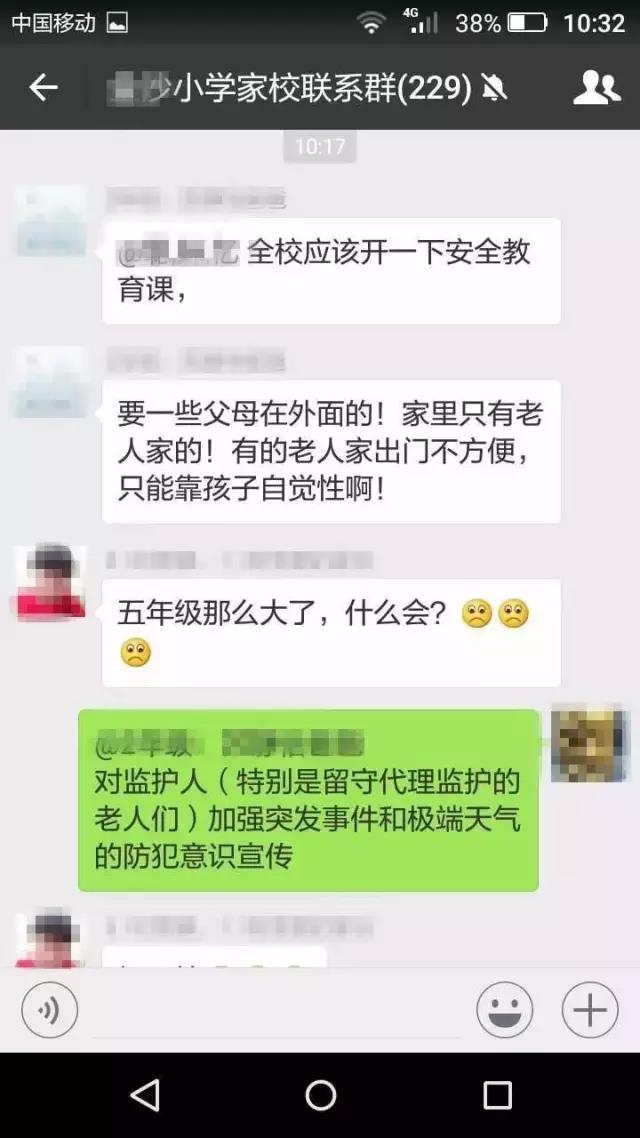Tap the message text input field
This screenshot has width=640, height=1138.
[x=276, y=1010]
